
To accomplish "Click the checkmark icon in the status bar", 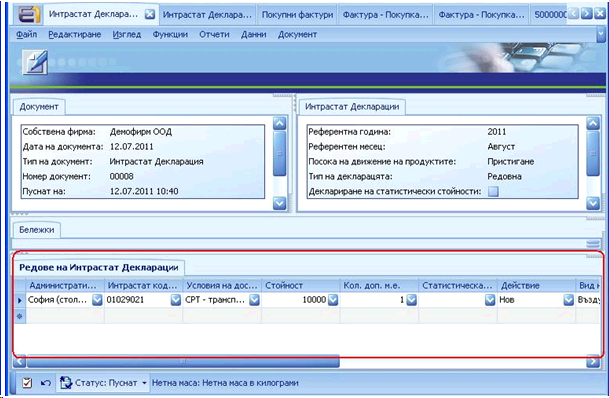I will point(27,383).
